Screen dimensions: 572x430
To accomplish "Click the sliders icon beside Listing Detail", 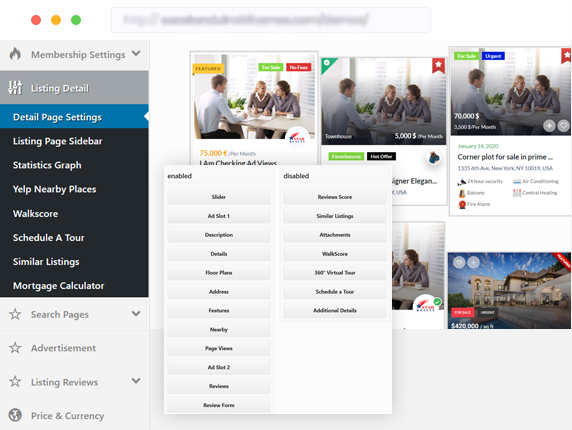I will tap(15, 88).
